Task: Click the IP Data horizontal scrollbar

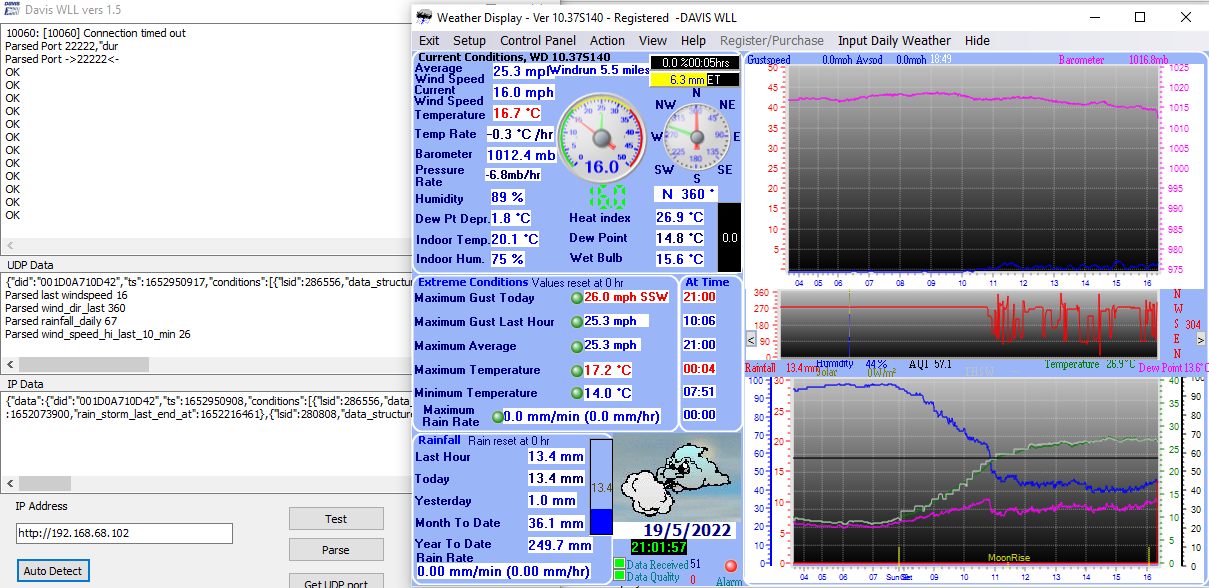Action: click(204, 484)
